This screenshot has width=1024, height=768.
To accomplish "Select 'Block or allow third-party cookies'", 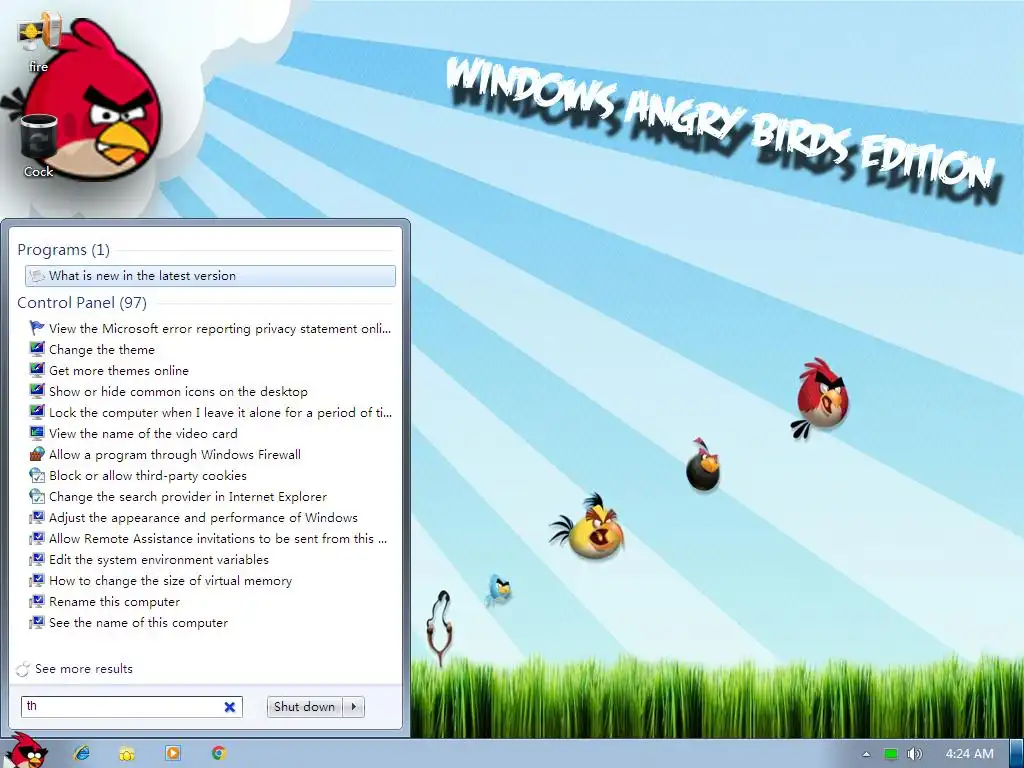I will click(210, 475).
